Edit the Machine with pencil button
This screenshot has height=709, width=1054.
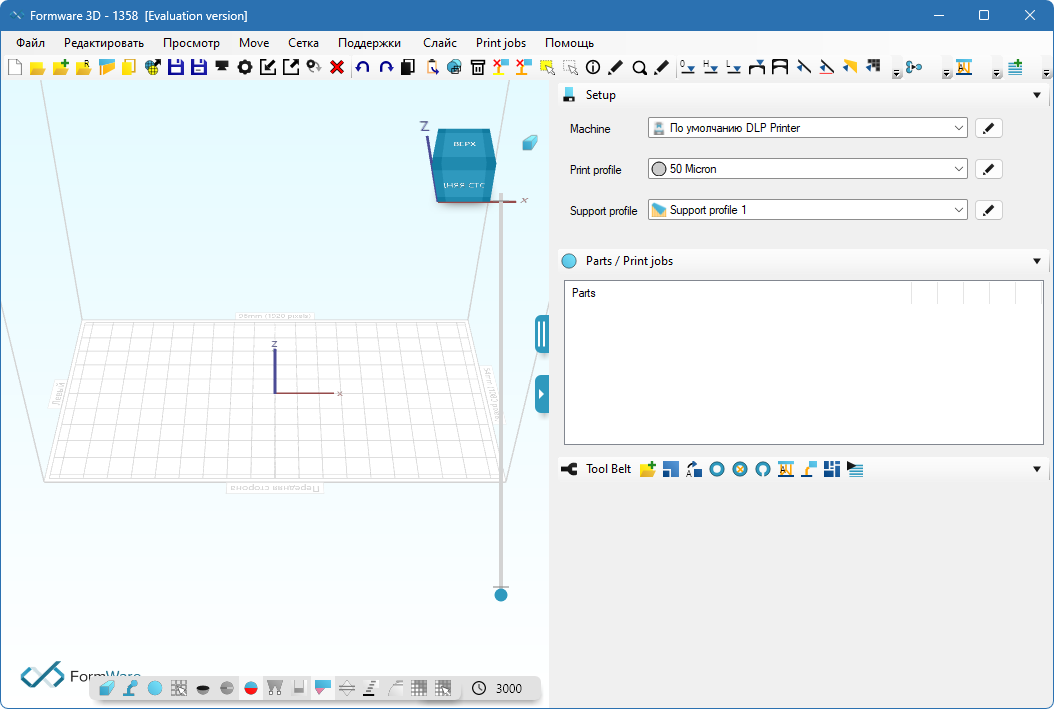988,128
